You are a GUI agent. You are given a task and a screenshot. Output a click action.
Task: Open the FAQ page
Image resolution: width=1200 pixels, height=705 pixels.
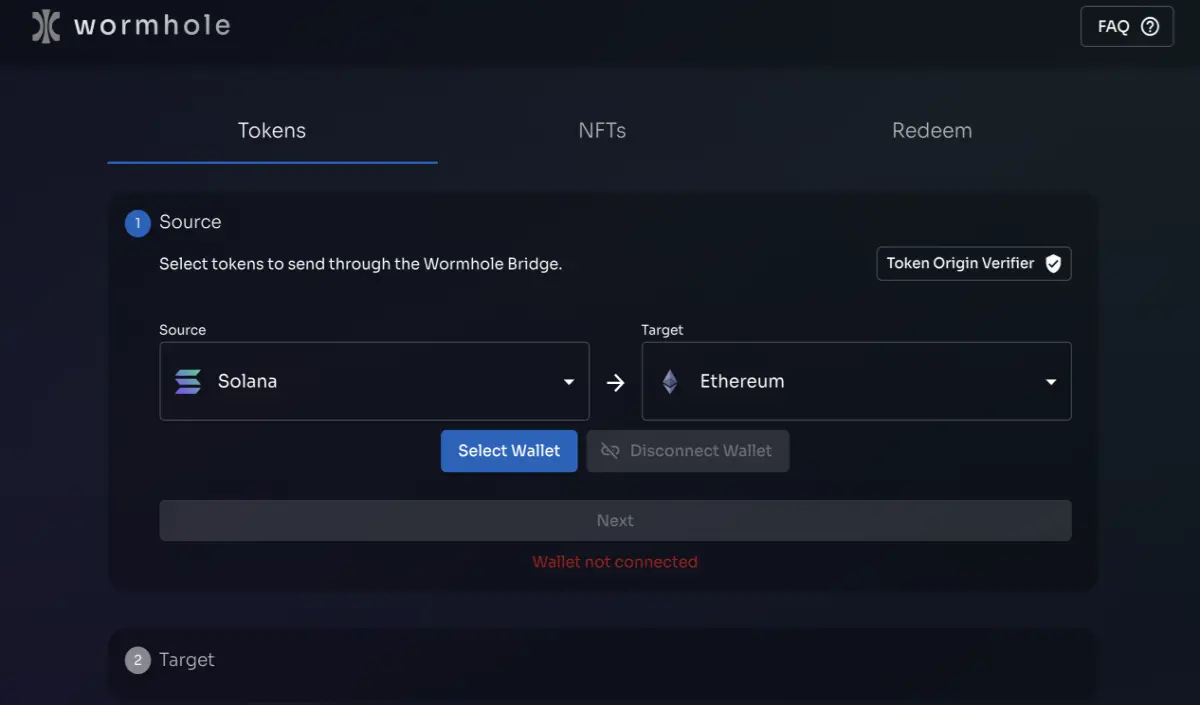click(1127, 27)
